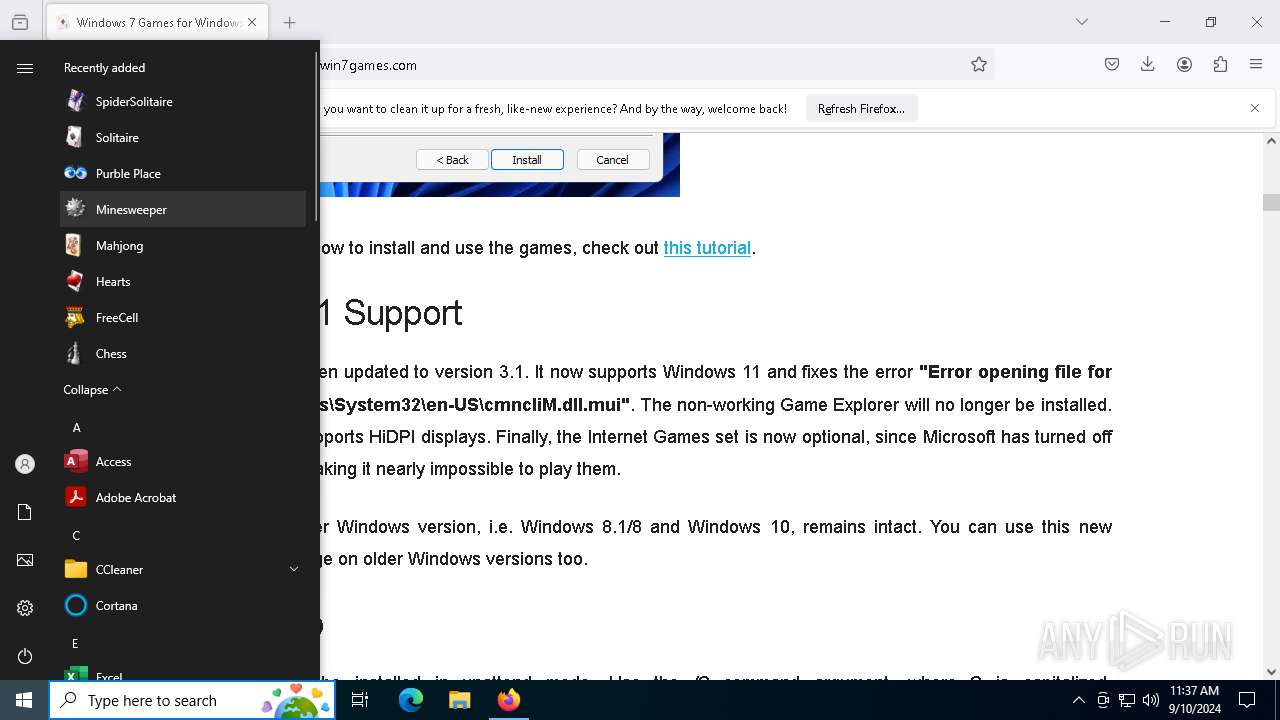Viewport: 1280px width, 720px height.
Task: Launch Minesweeper from Start menu
Action: click(x=183, y=209)
